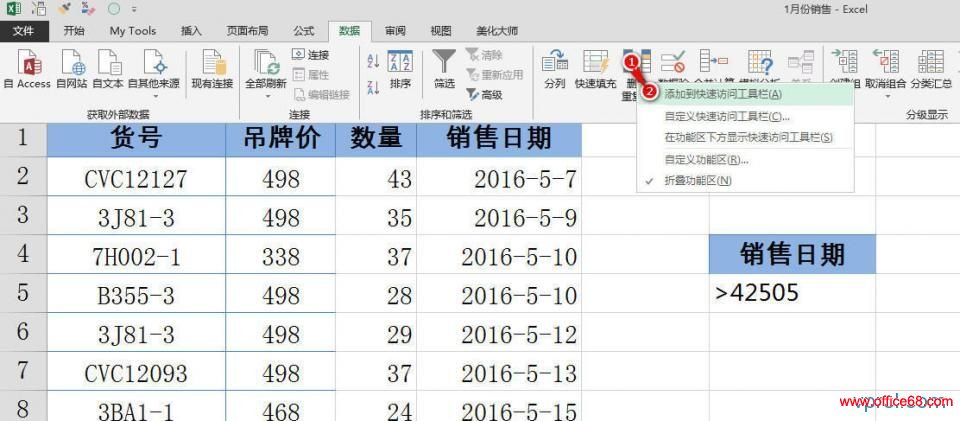The height and width of the screenshot is (421, 960).
Task: Switch to the 插入 tab
Action: click(191, 31)
